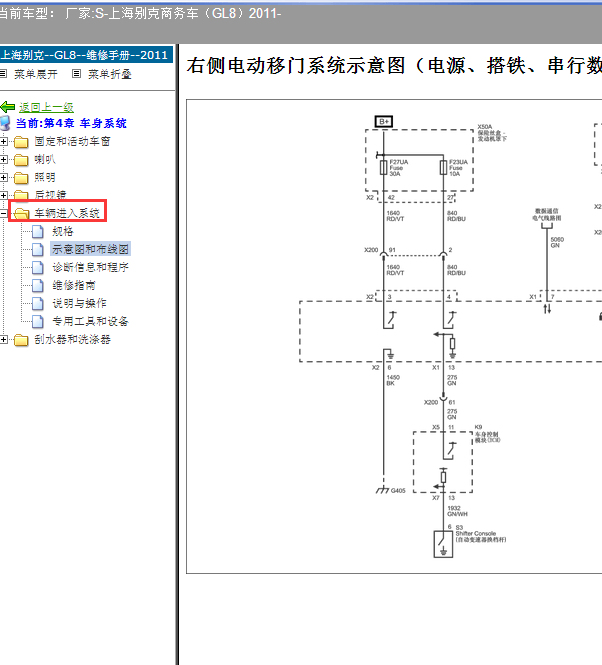Collapse the 车辆进入系统 folder node
Screen dimensions: 602x665
(3, 213)
